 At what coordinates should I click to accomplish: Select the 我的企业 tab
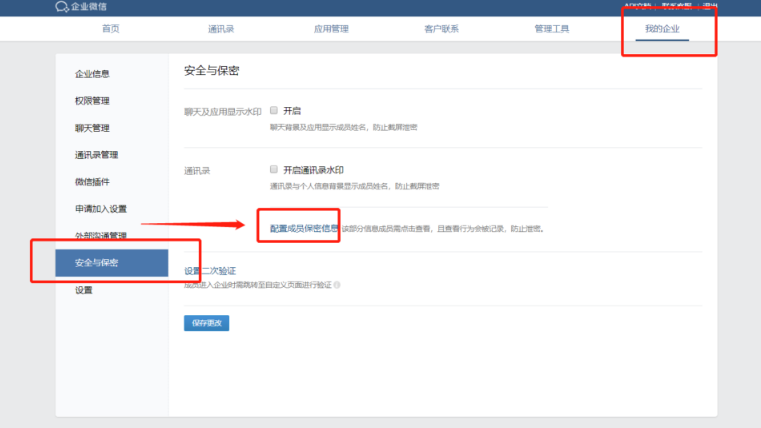661,29
